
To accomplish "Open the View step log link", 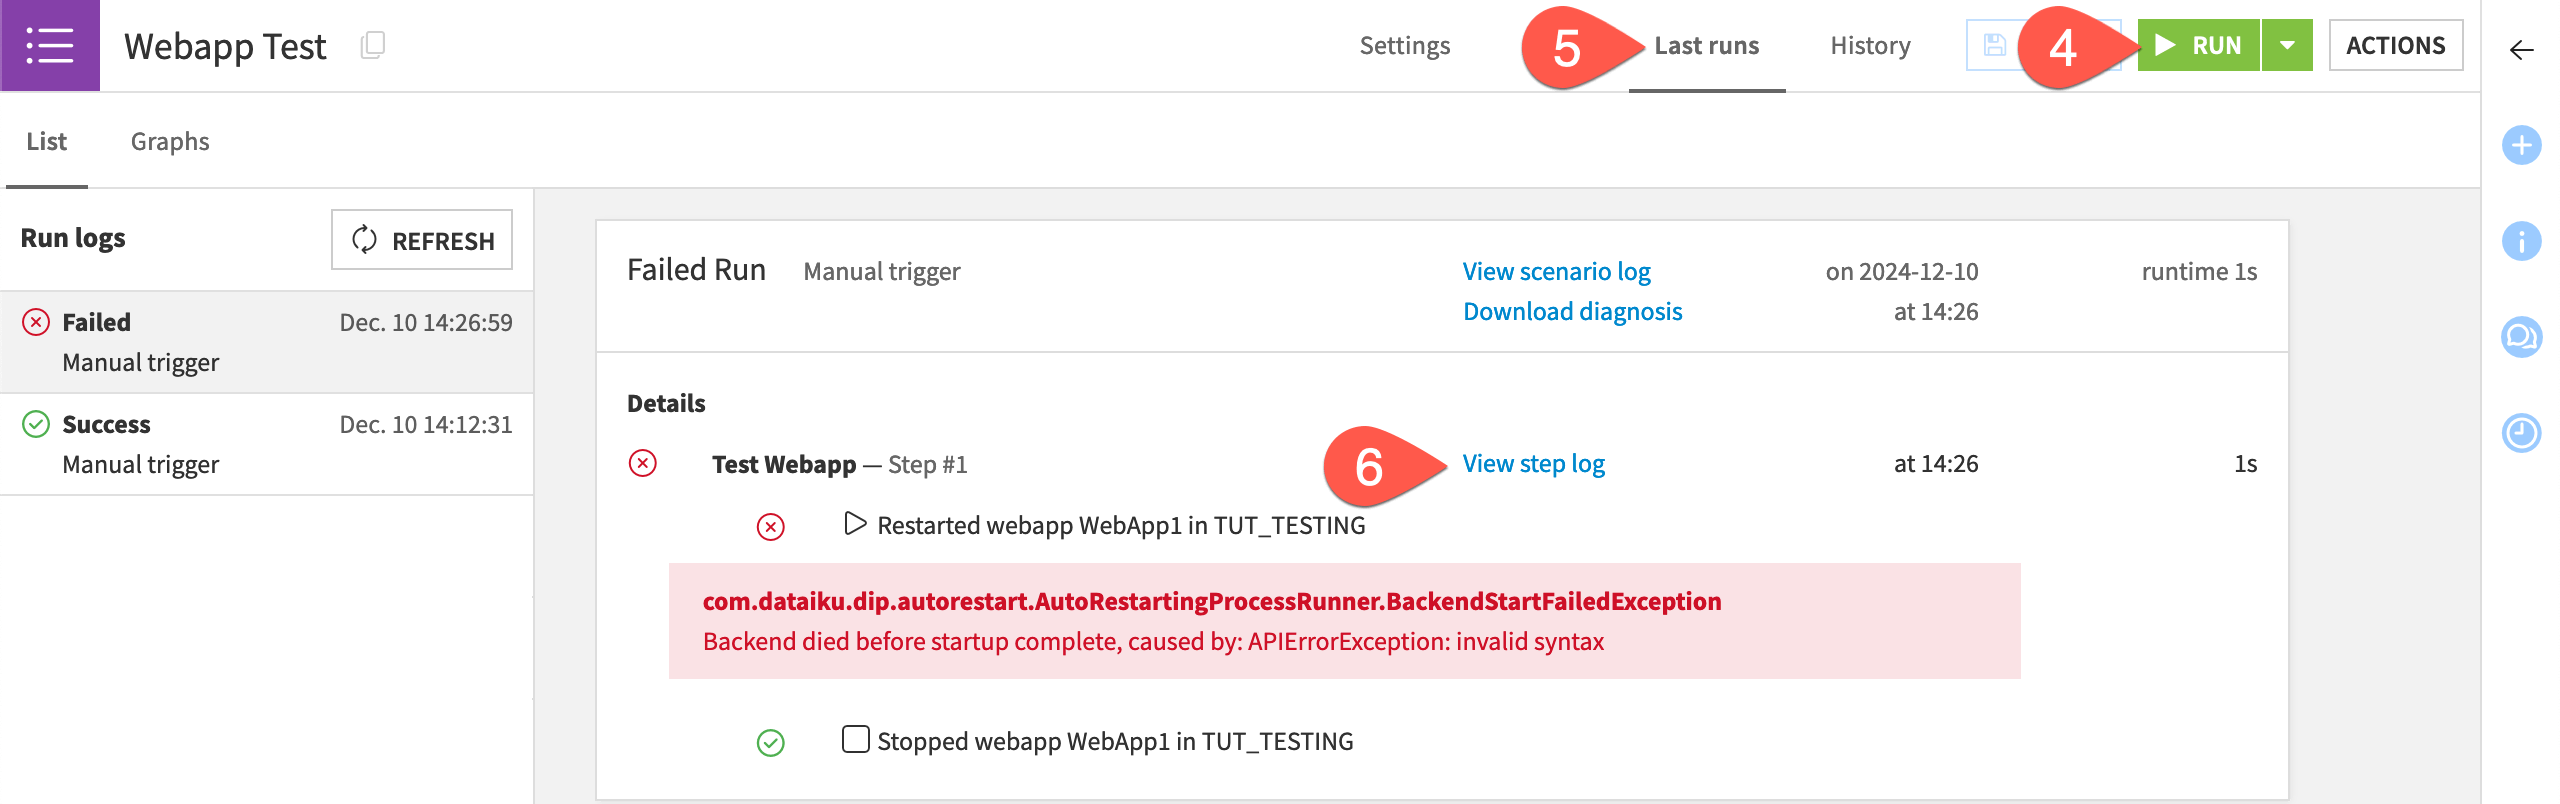I will [x=1534, y=464].
